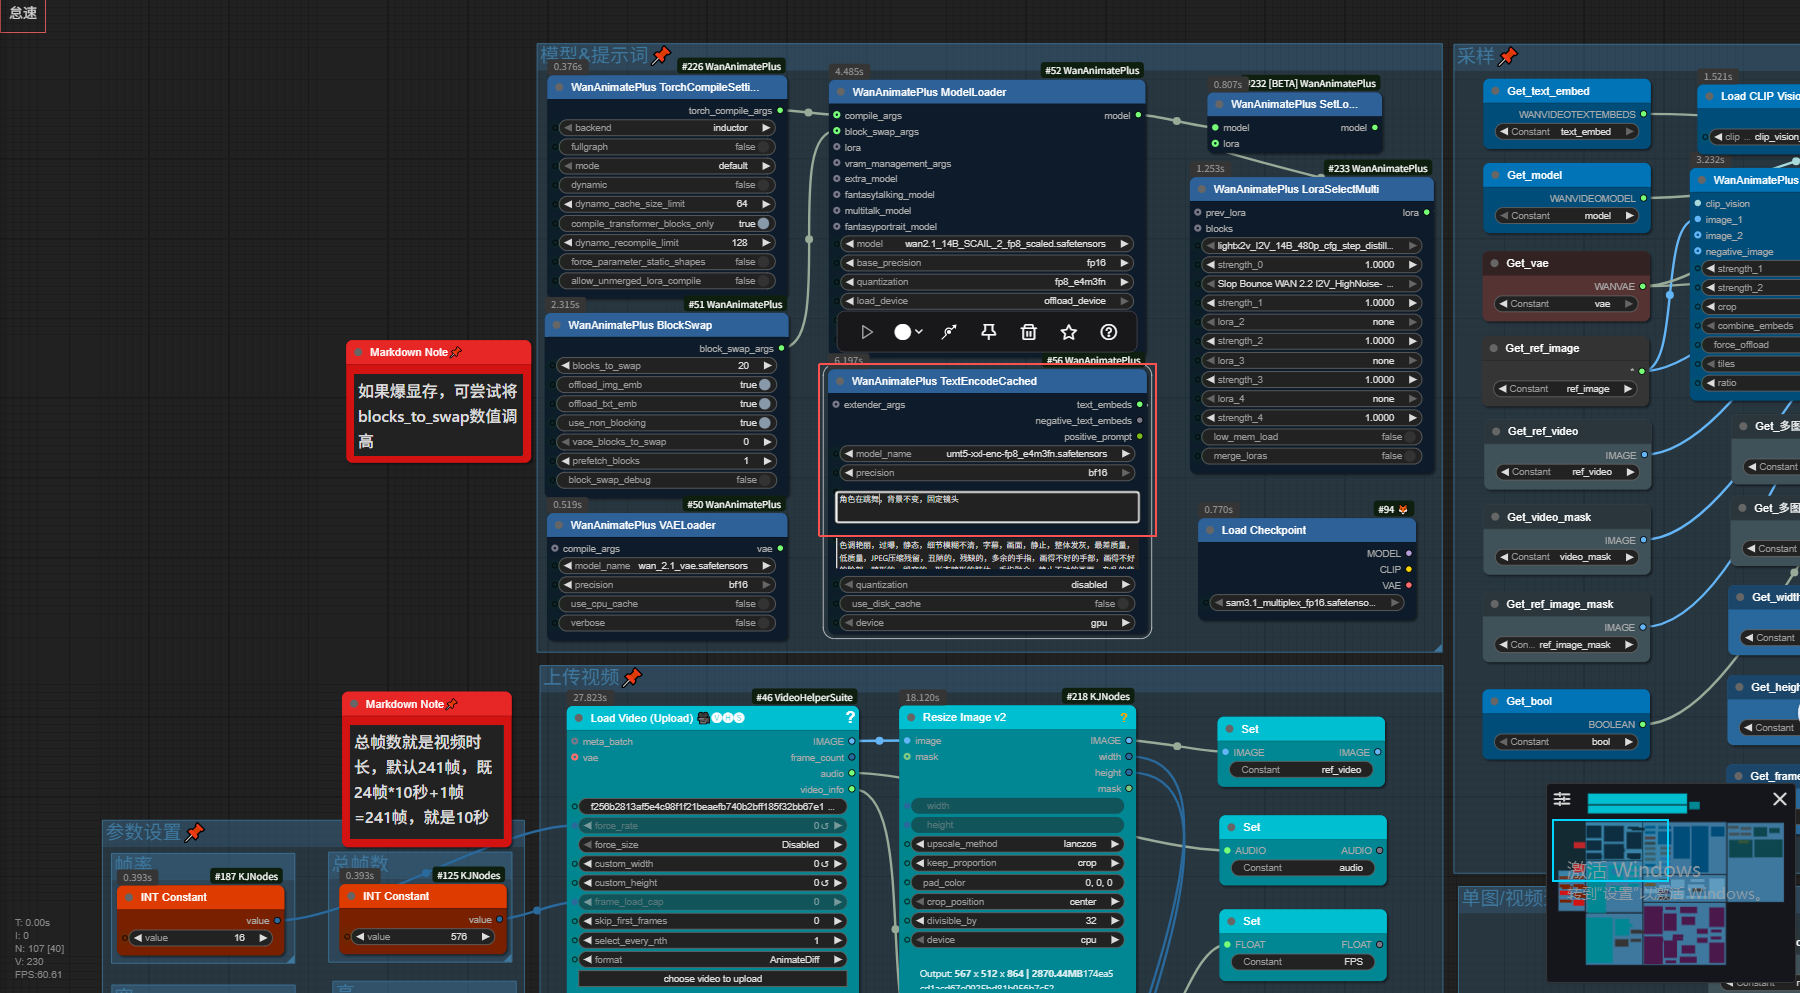Screen dimensions: 1800x993
Task: Click the negative prompt text area
Action: [987, 553]
